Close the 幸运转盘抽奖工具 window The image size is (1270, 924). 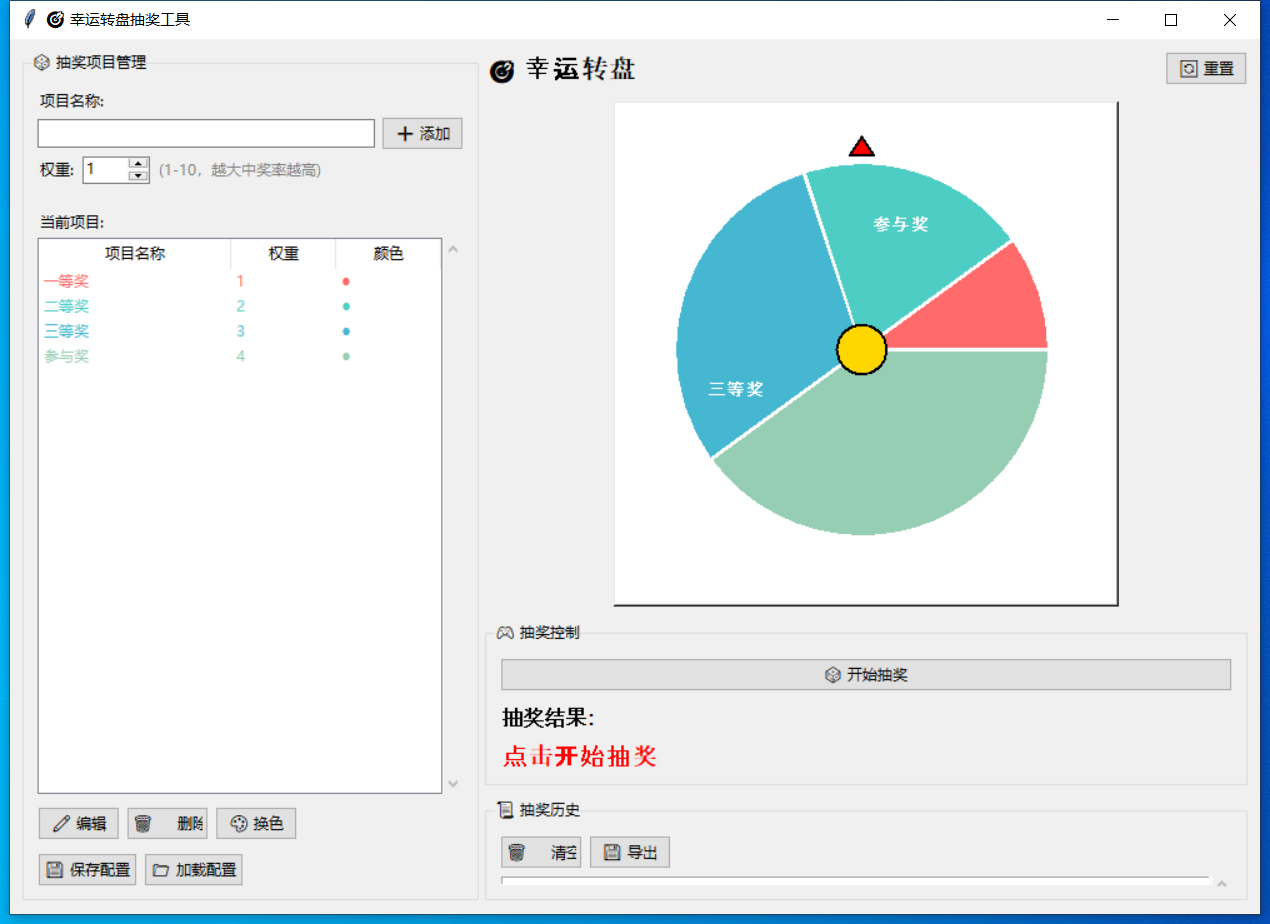(x=1230, y=19)
